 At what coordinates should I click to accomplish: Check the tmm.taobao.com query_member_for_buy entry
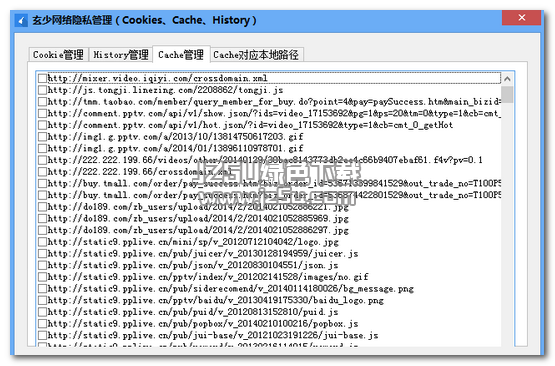(42, 102)
